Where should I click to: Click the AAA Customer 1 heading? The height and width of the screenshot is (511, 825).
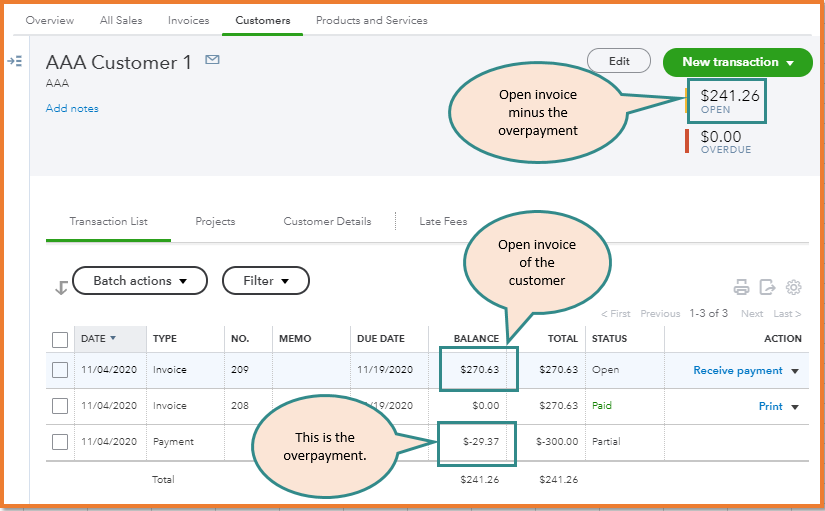[119, 63]
